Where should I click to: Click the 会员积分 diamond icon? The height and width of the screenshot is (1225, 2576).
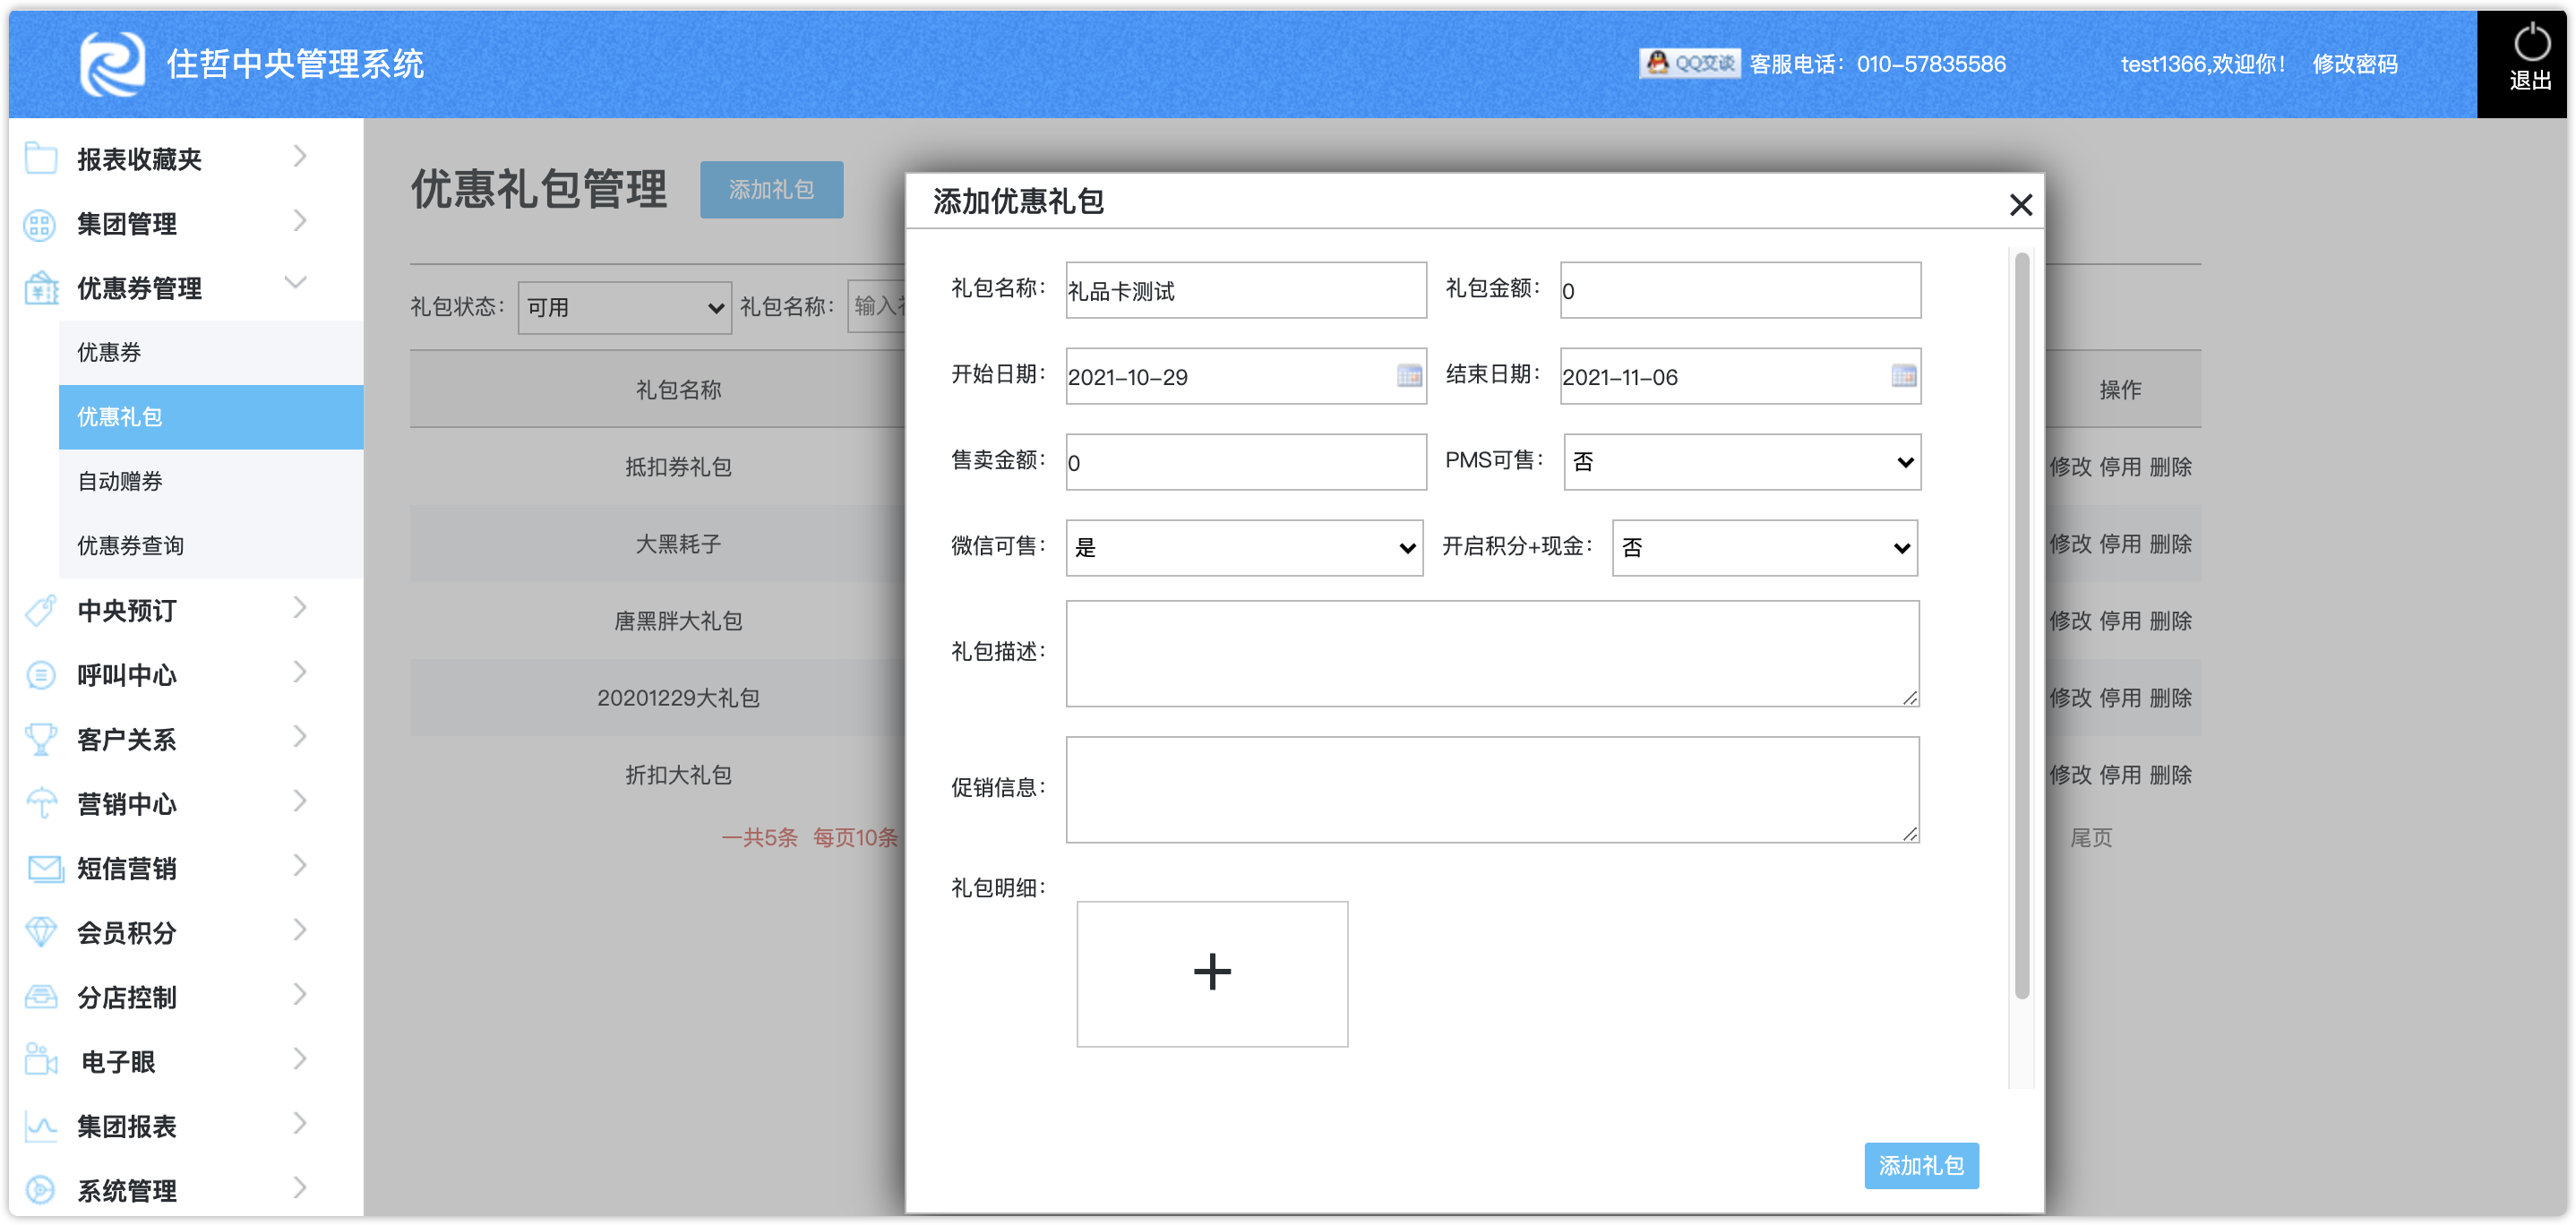pyautogui.click(x=40, y=932)
